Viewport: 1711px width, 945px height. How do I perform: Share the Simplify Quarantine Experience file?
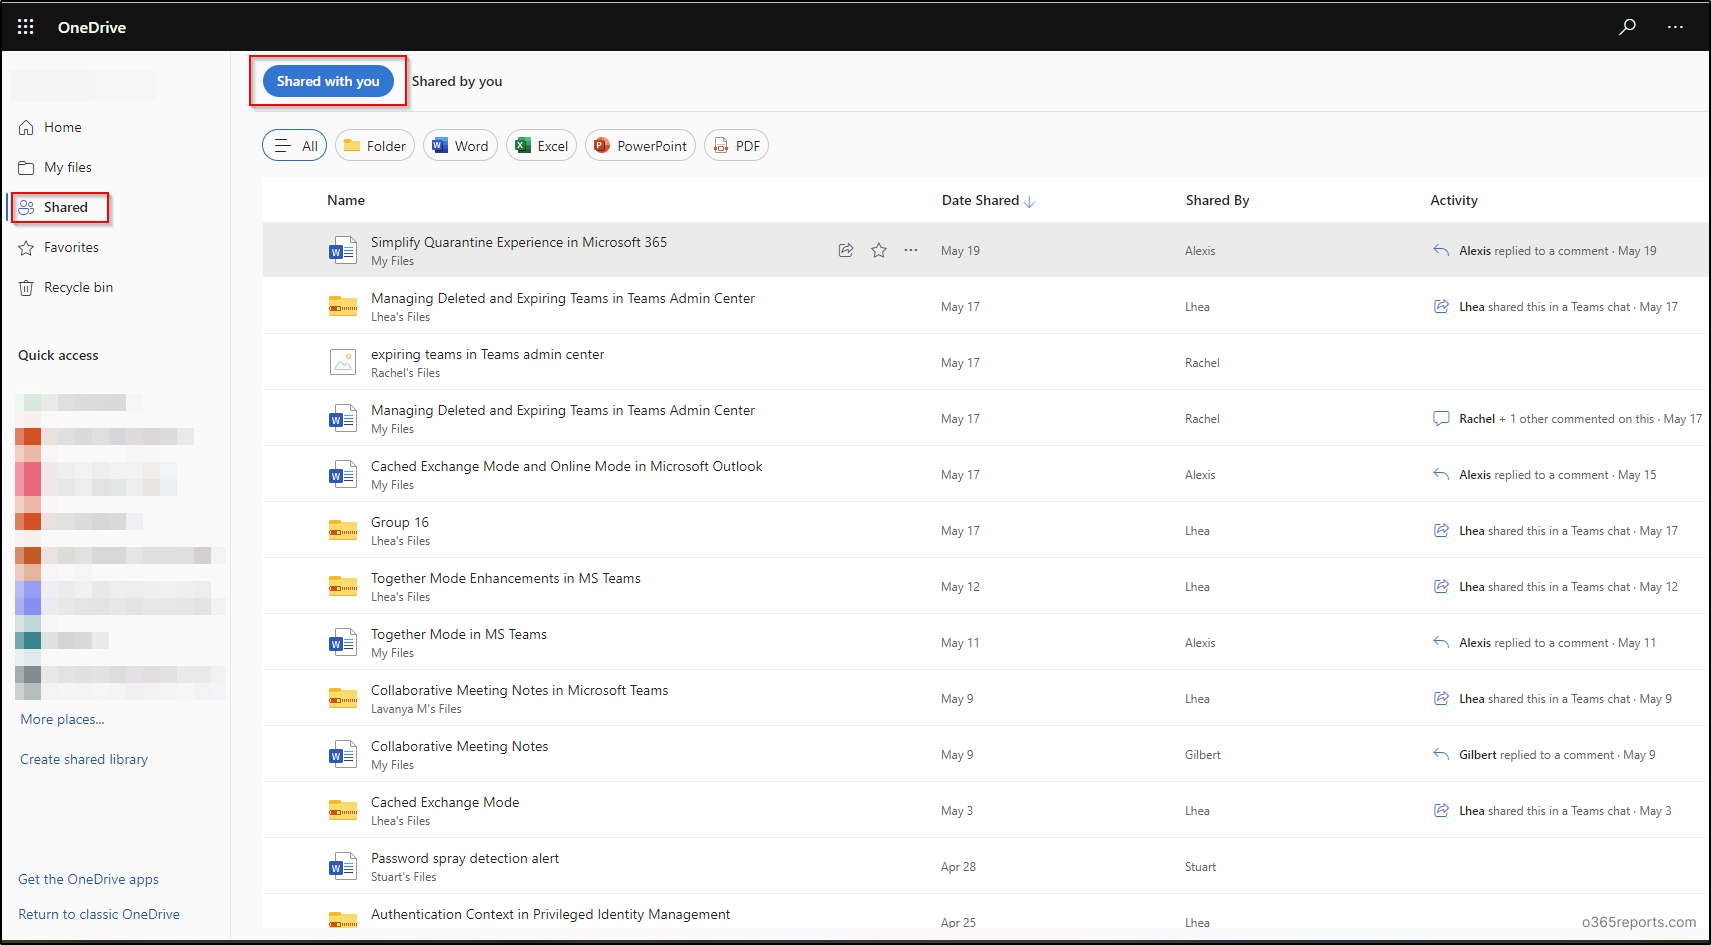click(846, 250)
